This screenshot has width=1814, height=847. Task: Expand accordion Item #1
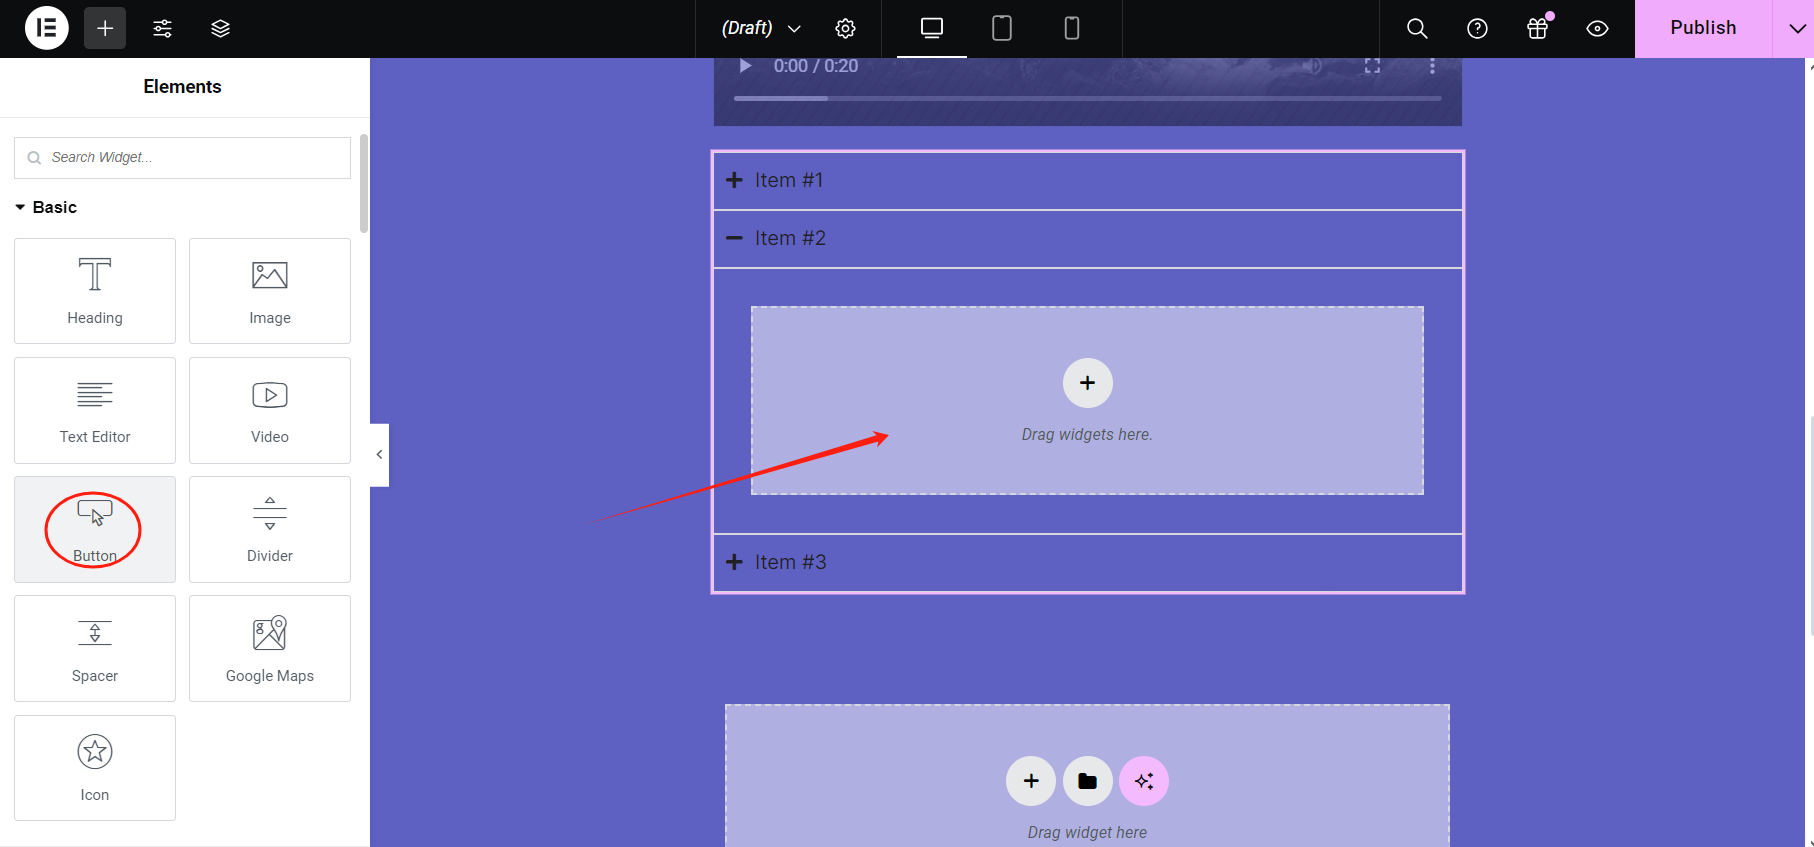pos(788,180)
